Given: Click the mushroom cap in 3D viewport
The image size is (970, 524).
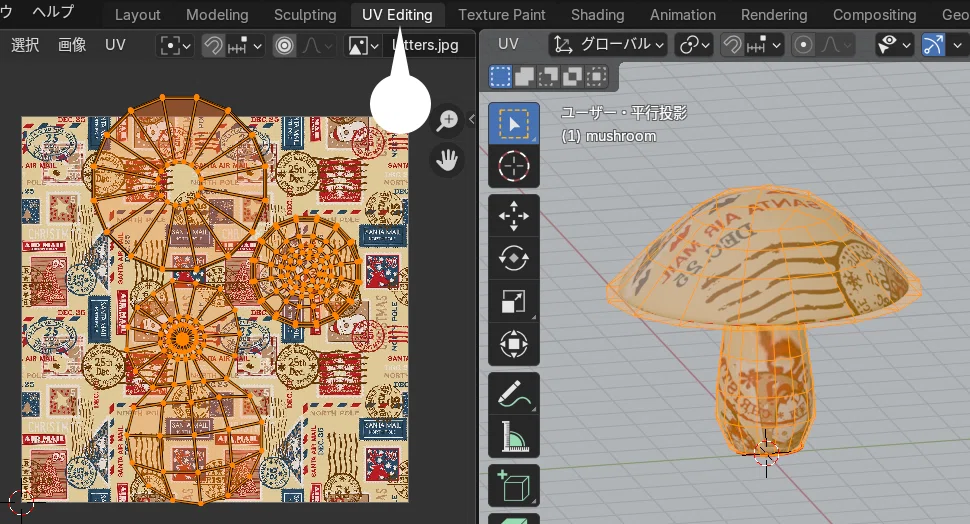Looking at the screenshot, I should click(x=765, y=255).
